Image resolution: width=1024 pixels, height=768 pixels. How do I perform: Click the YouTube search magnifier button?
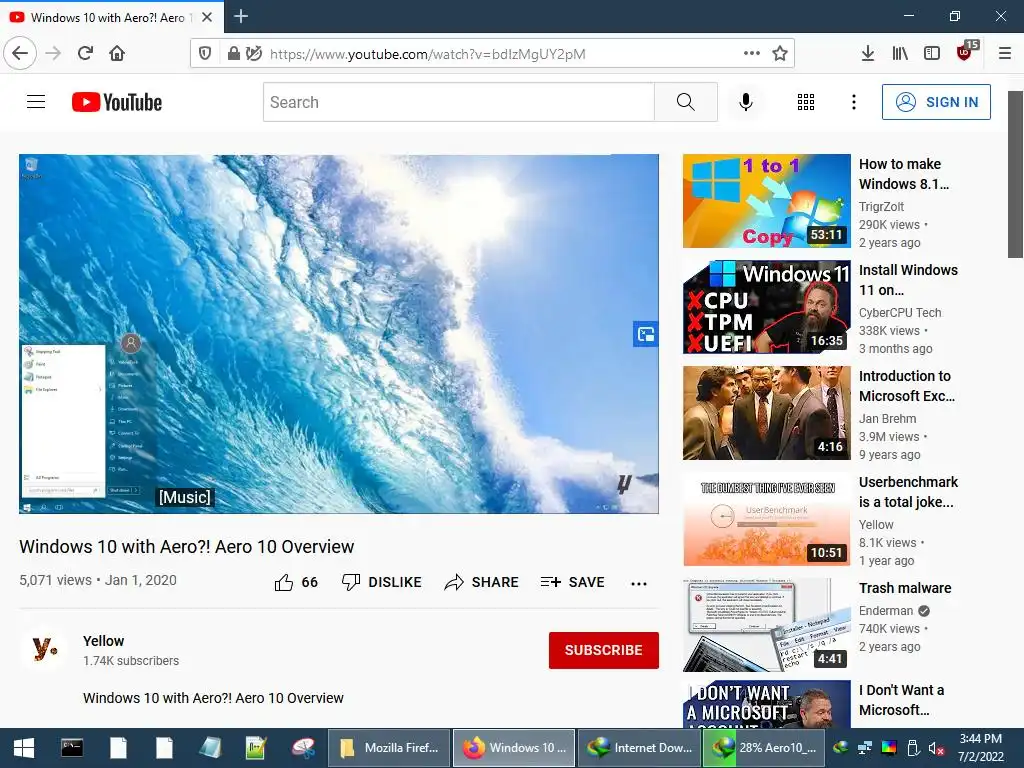tap(686, 102)
